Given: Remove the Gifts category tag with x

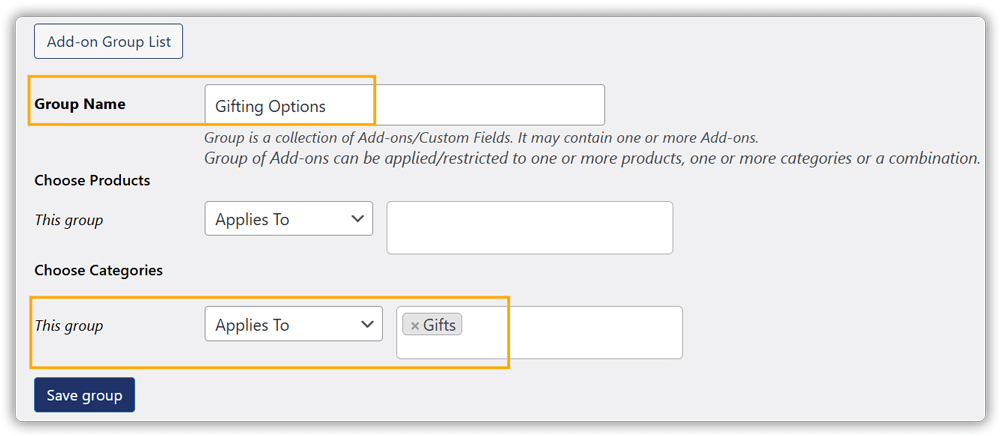Looking at the screenshot, I should (x=415, y=326).
